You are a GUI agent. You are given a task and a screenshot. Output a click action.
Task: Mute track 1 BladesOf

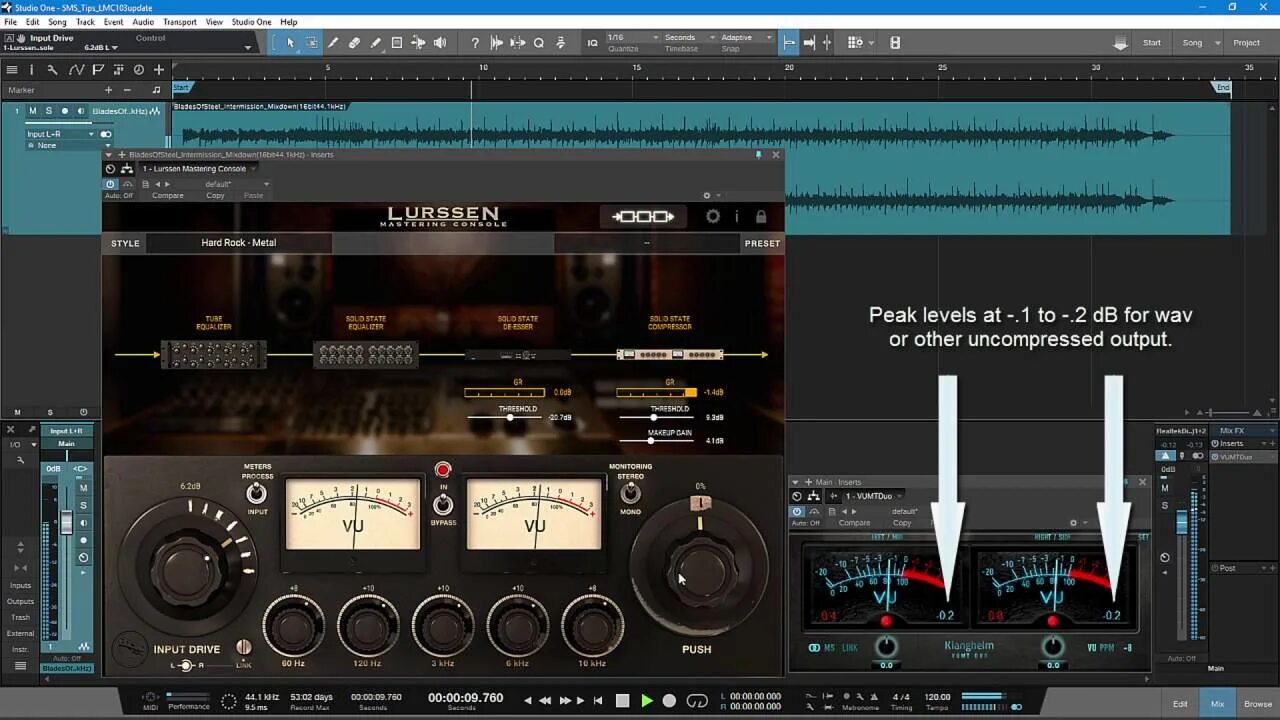(x=33, y=111)
